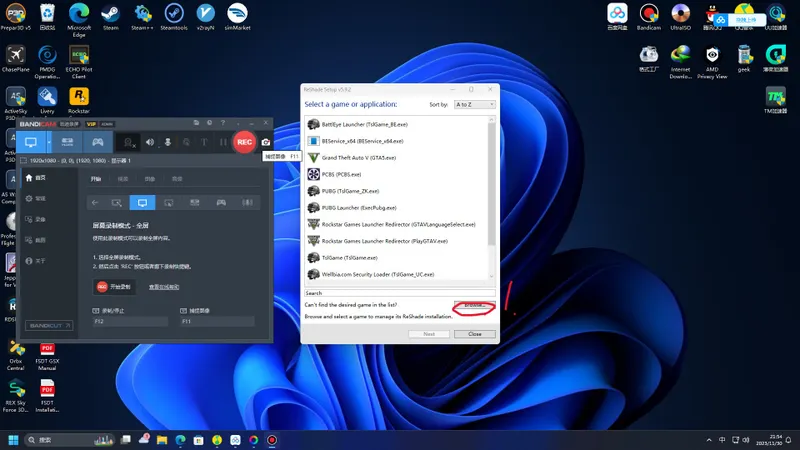Toggle the webcam overlay icon in Bandicam
The image size is (800, 450).
tap(128, 142)
